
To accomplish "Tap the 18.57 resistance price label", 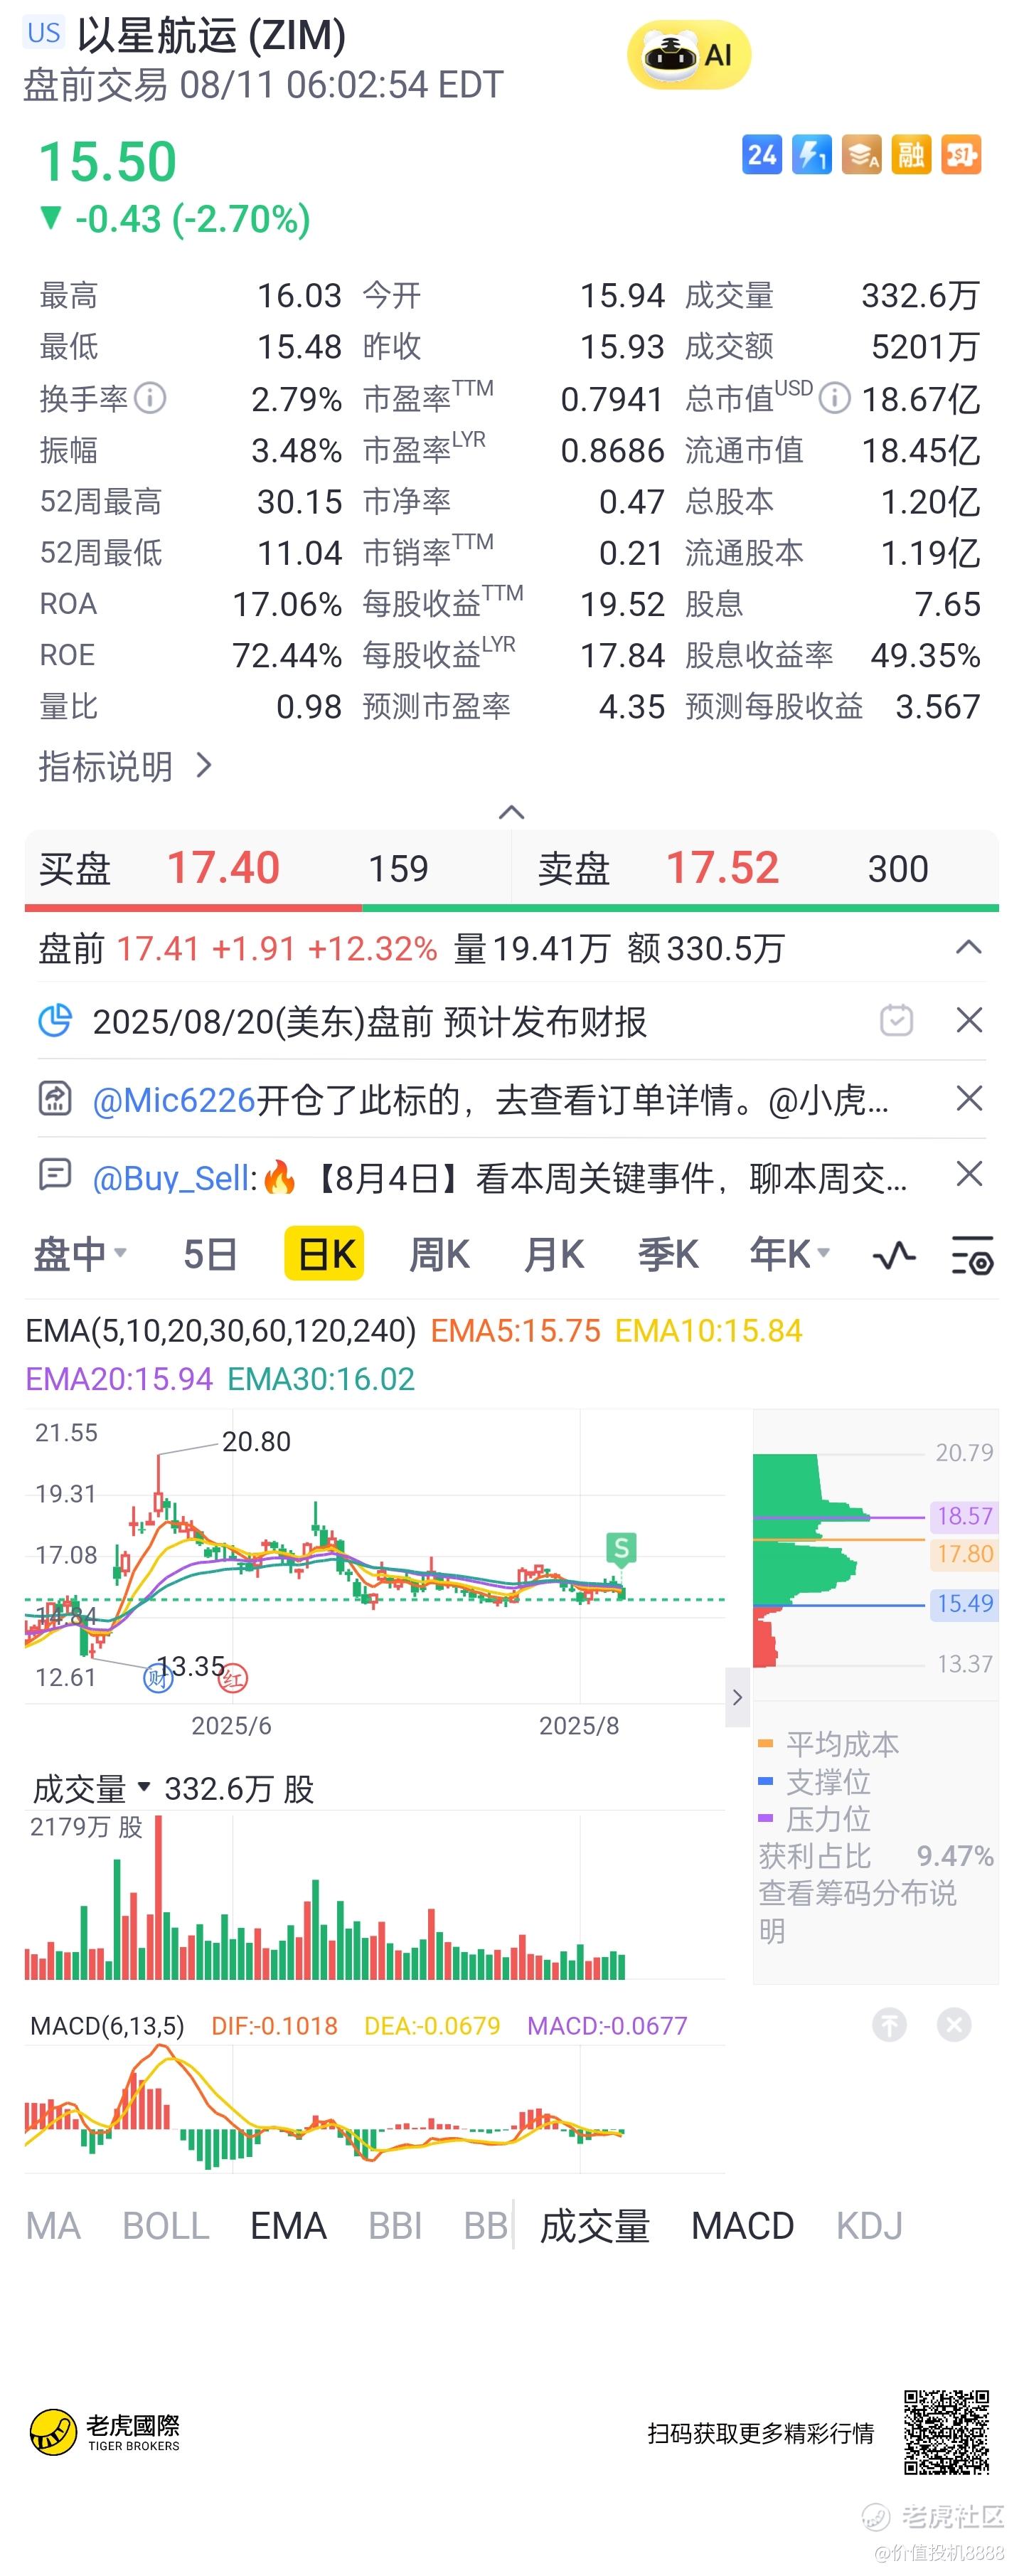I will [x=964, y=1515].
